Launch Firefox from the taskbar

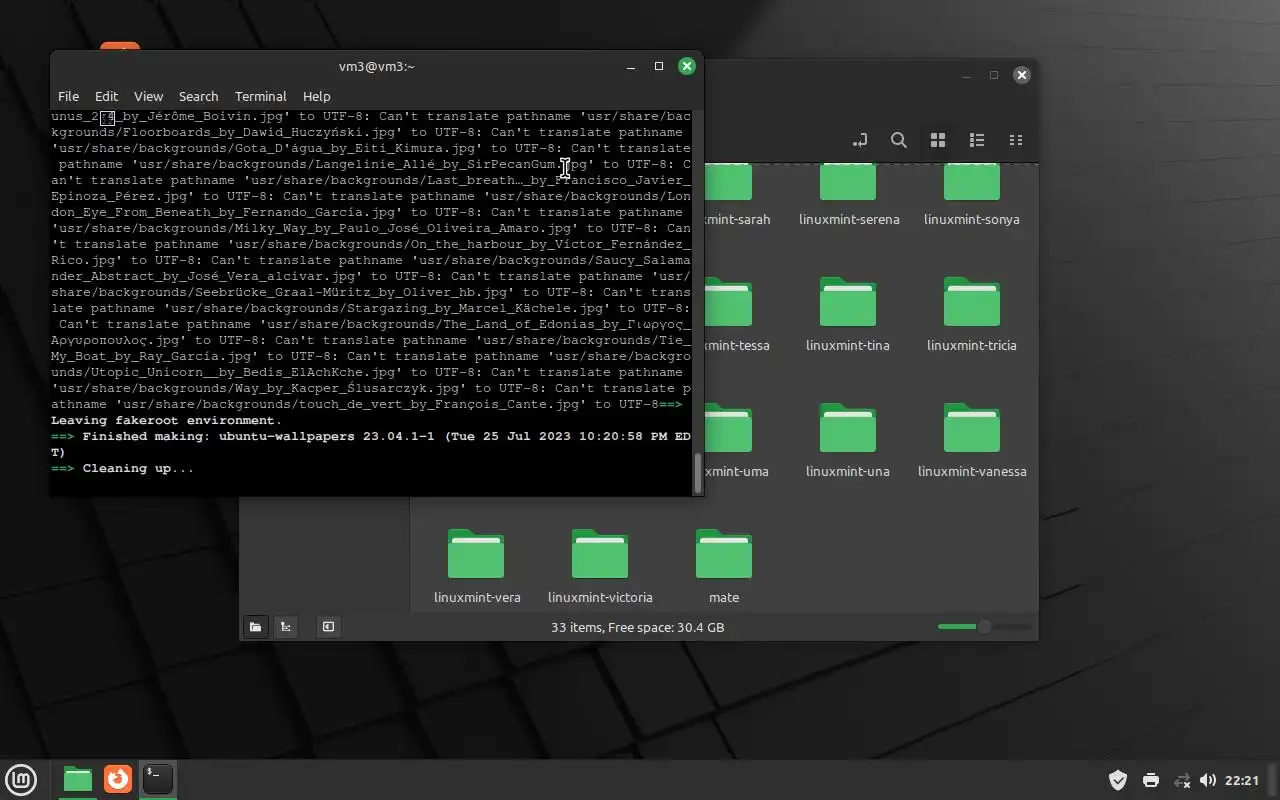pyautogui.click(x=118, y=779)
